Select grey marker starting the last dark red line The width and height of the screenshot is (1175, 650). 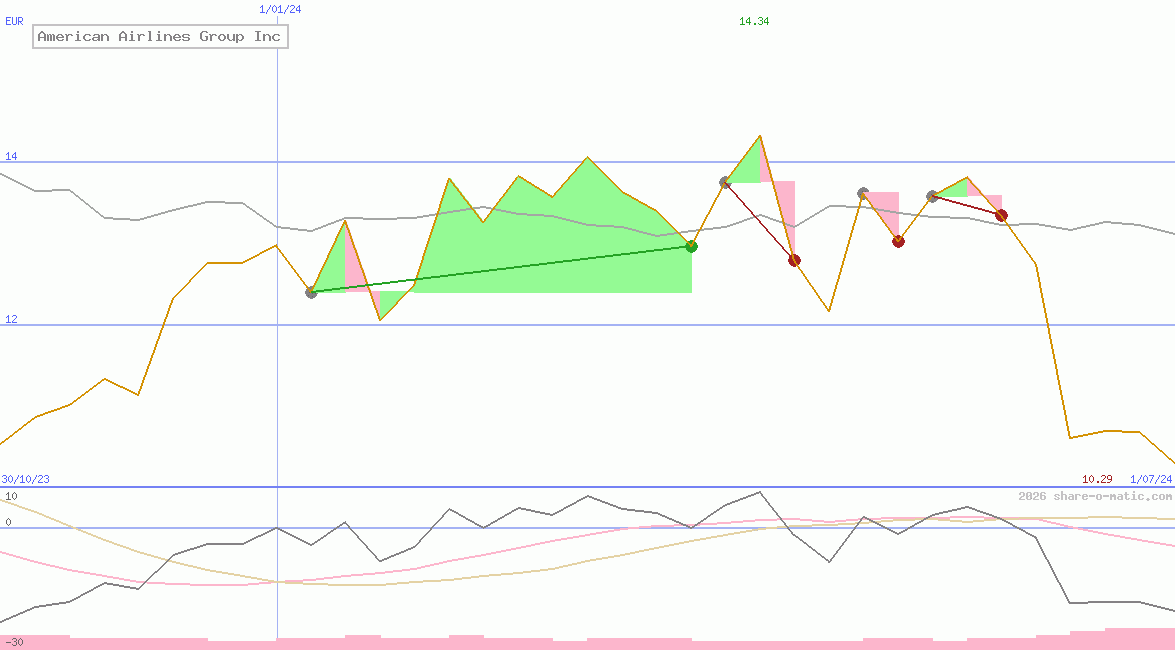click(932, 196)
